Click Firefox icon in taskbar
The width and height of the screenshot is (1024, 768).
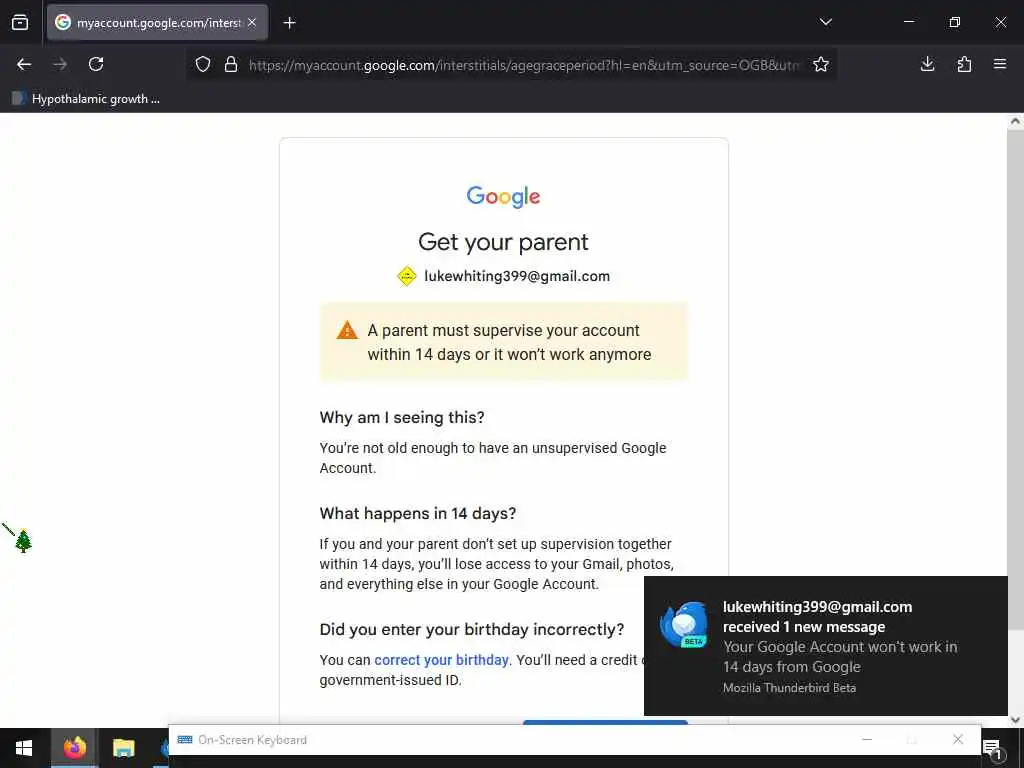(x=74, y=748)
